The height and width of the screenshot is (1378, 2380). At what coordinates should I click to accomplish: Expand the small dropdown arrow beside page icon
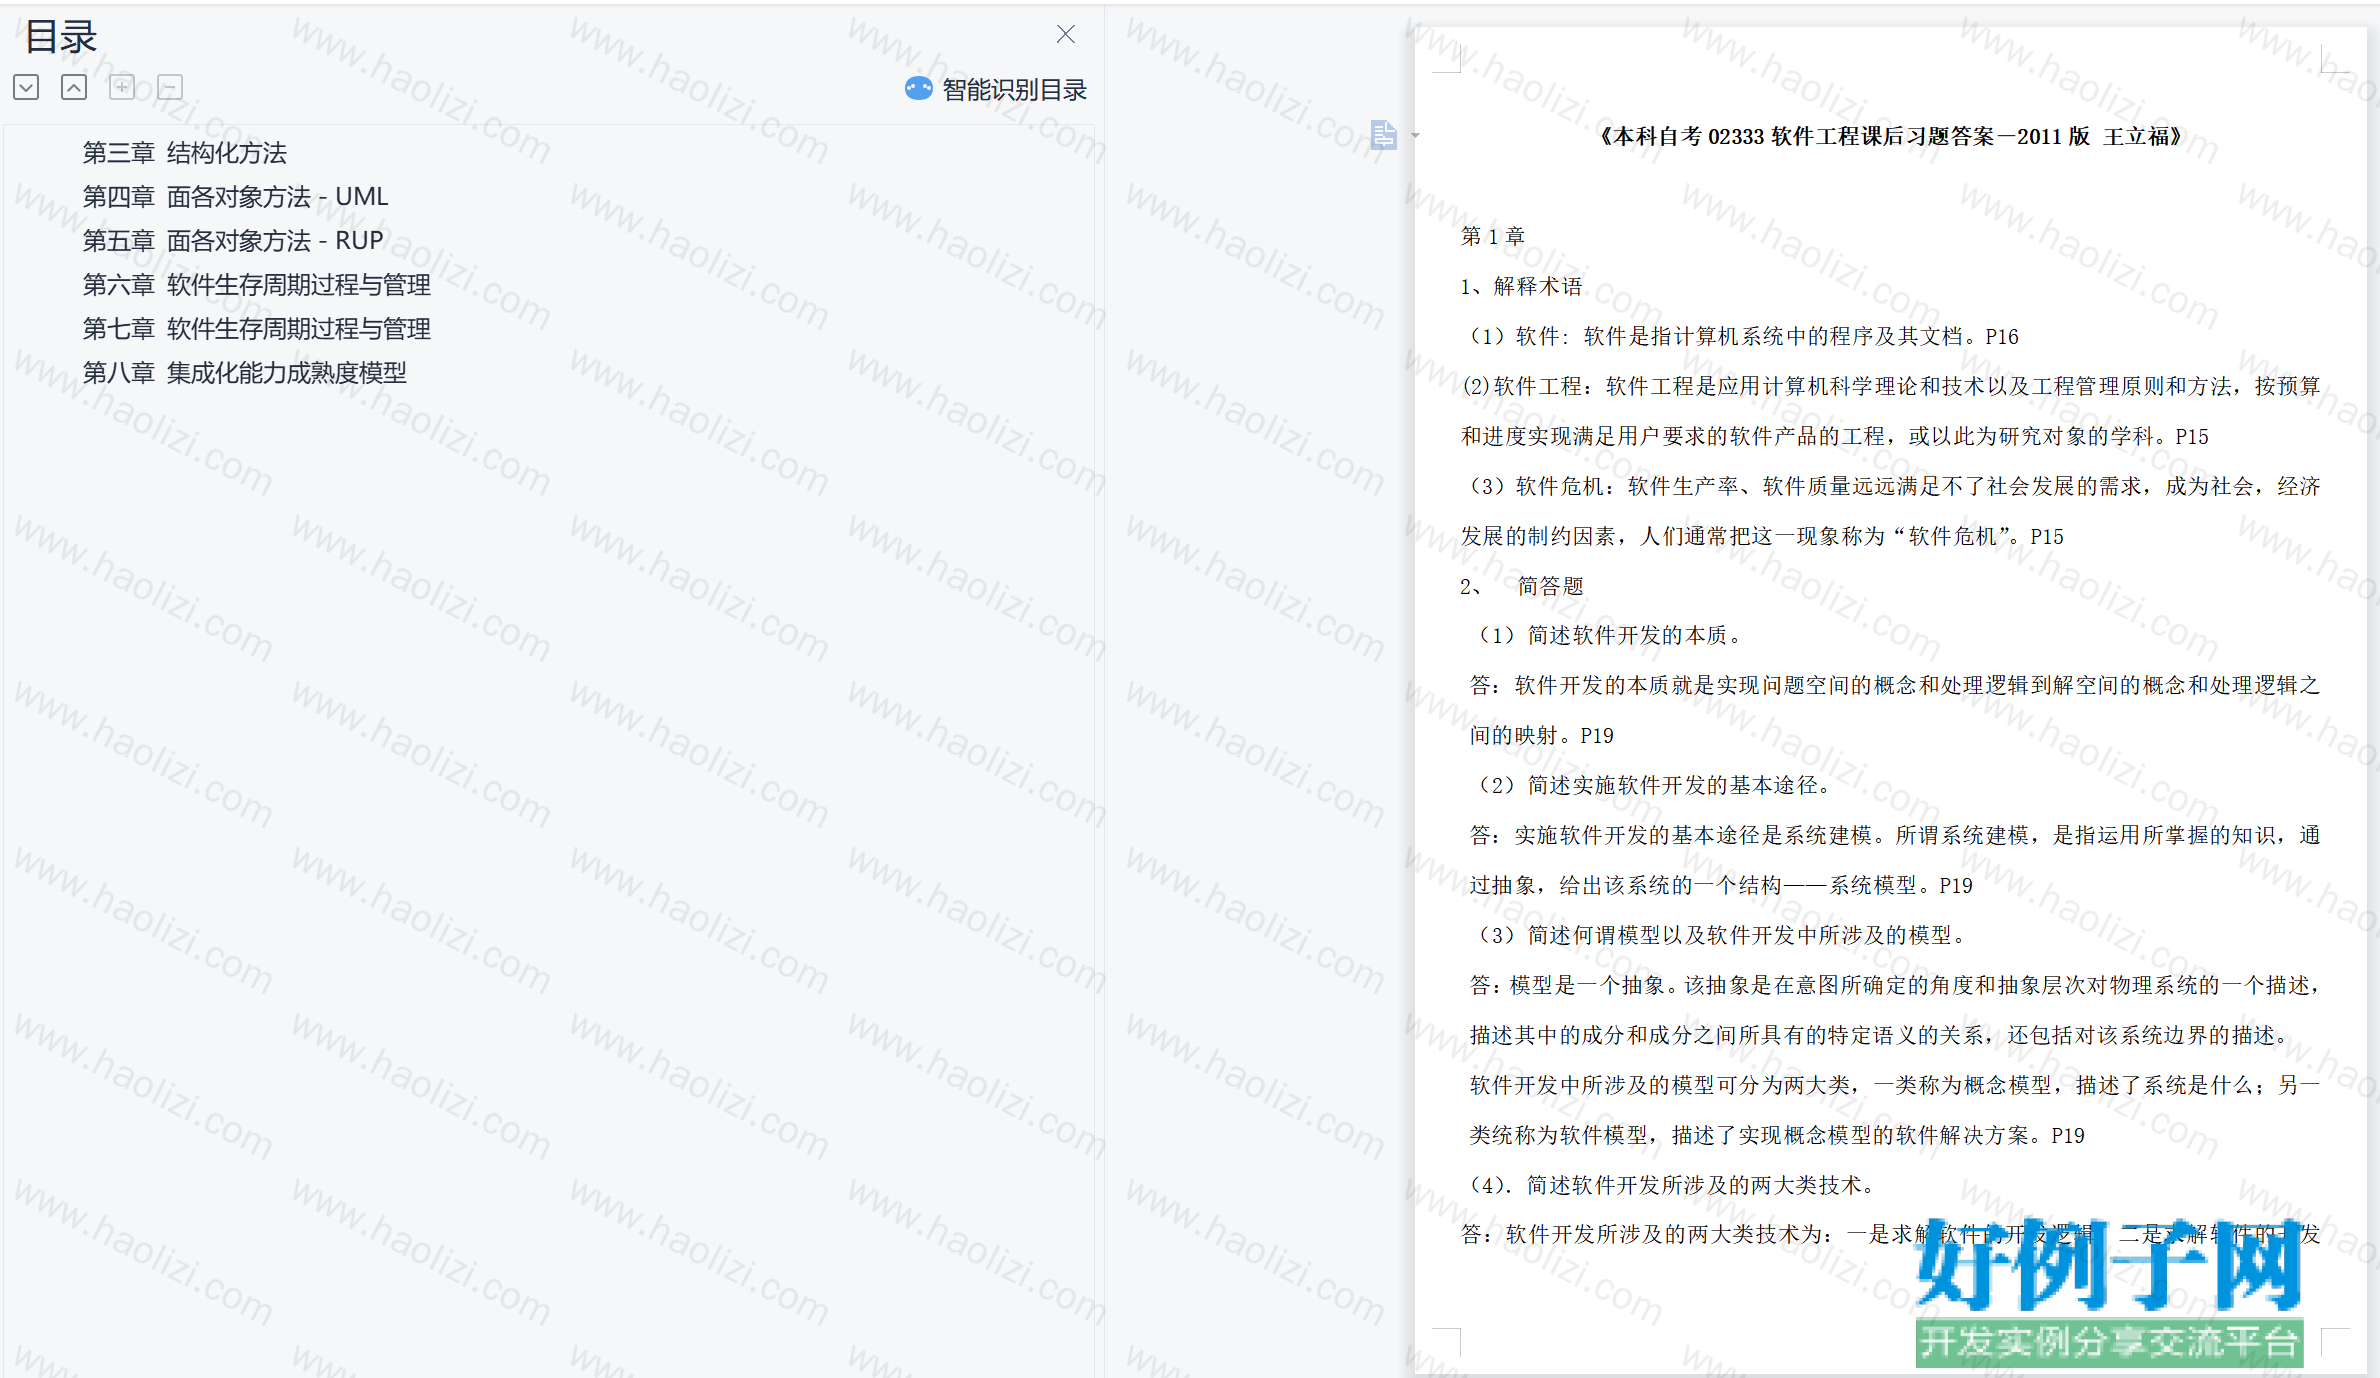point(1415,135)
